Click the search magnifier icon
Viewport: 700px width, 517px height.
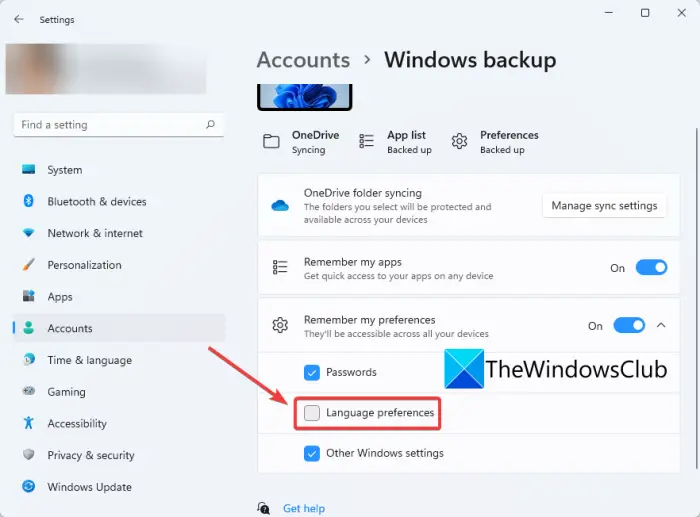(210, 125)
